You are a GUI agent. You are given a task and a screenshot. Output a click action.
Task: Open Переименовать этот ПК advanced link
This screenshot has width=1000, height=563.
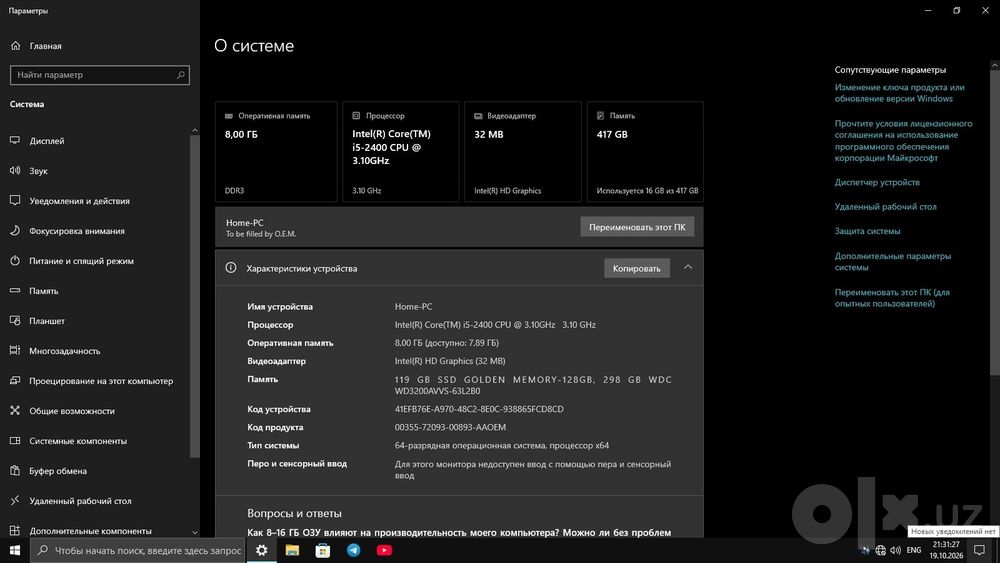[x=892, y=298]
